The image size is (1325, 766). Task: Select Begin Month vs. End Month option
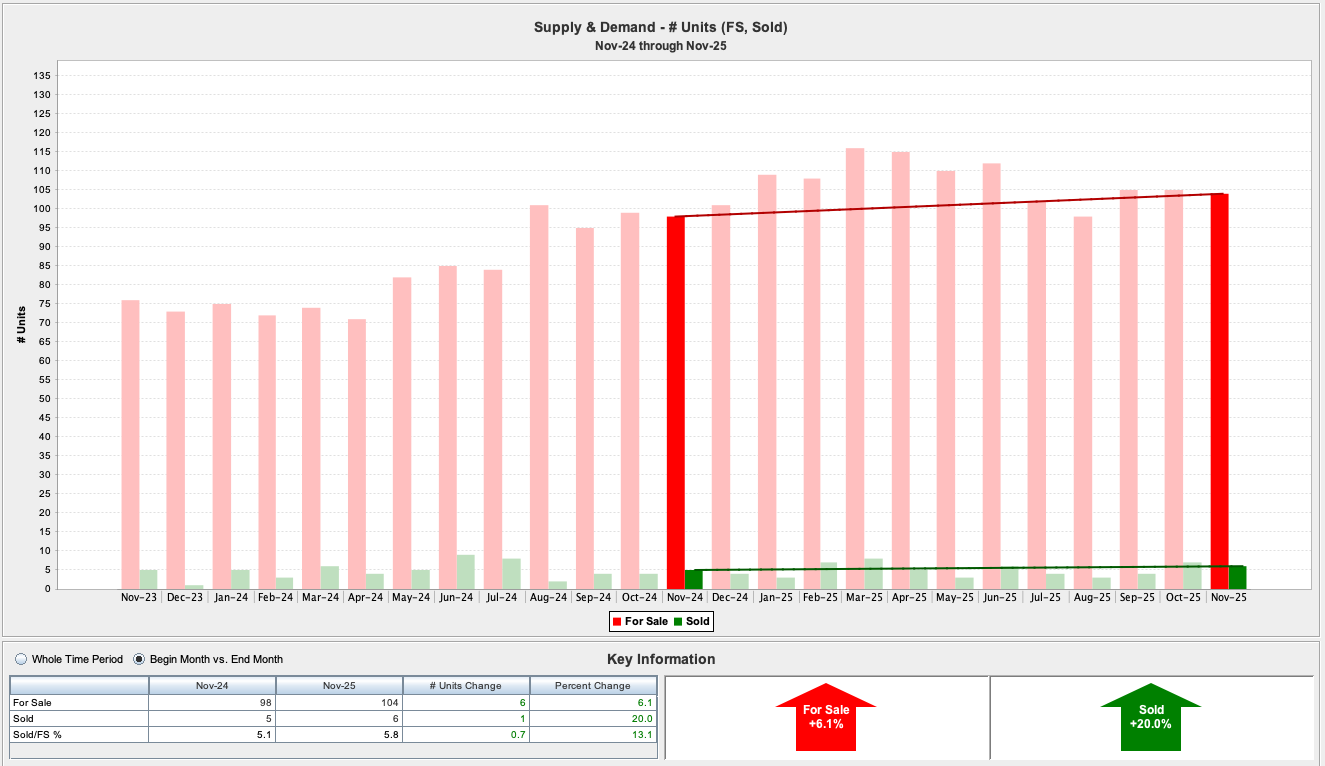point(140,659)
